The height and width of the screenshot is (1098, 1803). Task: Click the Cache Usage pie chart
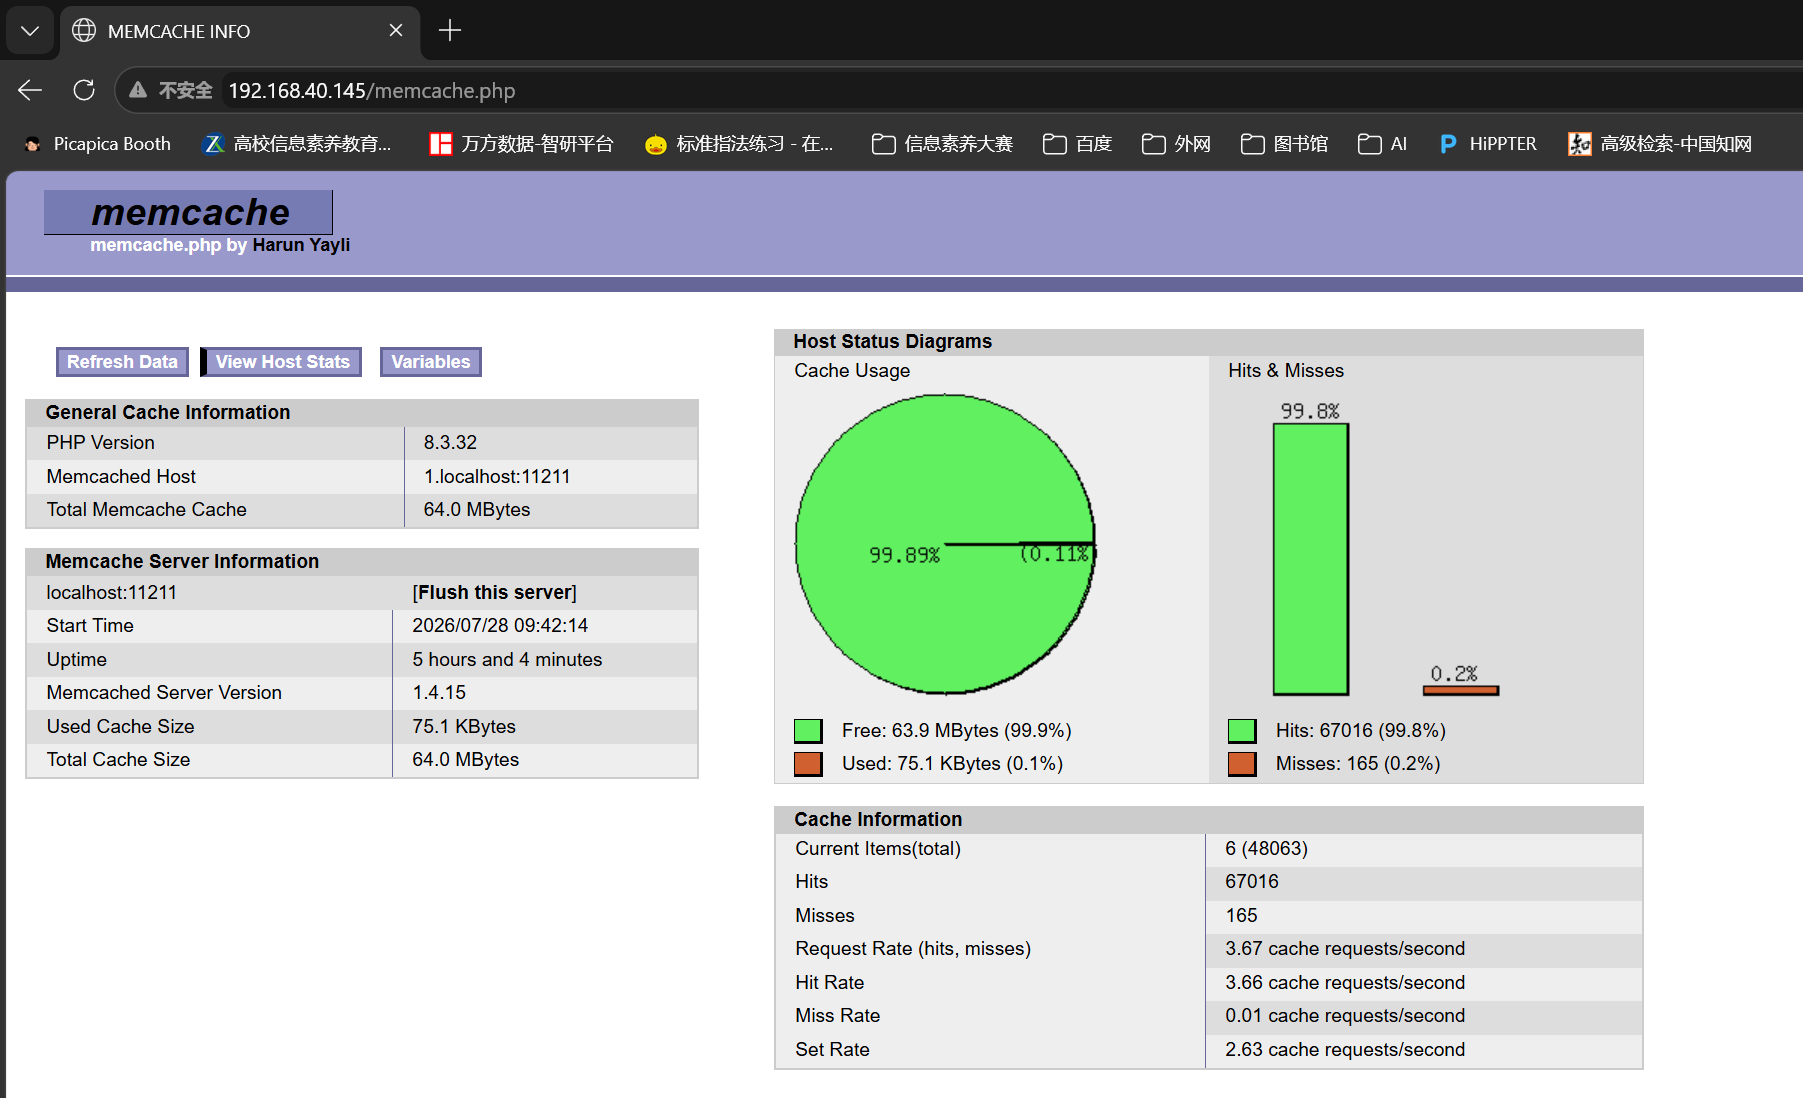(945, 544)
